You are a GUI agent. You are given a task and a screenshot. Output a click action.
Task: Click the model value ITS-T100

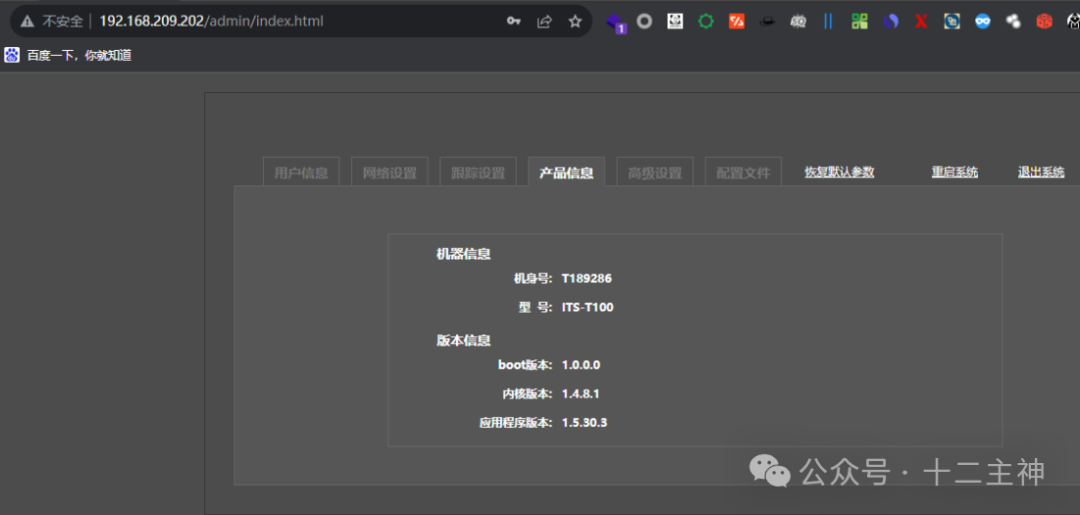[588, 307]
